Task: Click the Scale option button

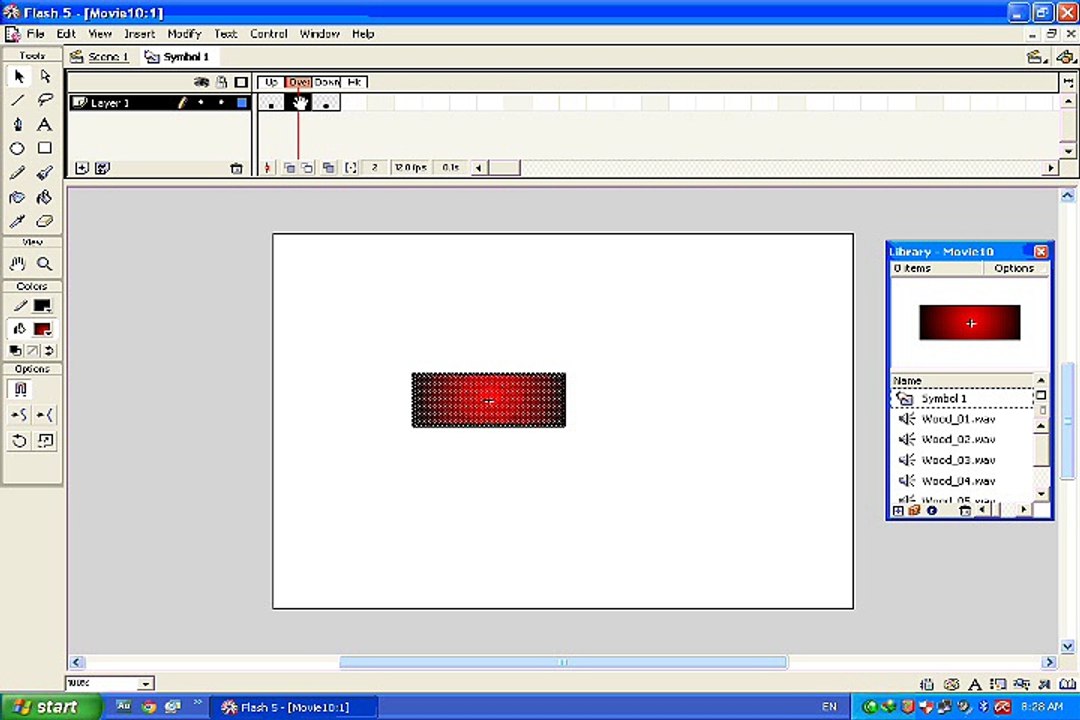Action: click(x=45, y=441)
